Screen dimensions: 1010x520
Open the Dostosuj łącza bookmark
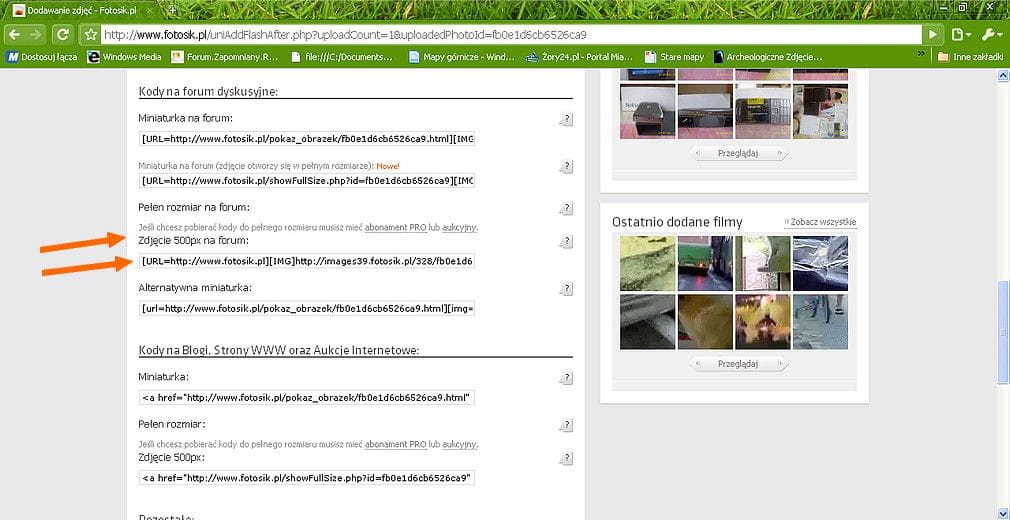(43, 57)
